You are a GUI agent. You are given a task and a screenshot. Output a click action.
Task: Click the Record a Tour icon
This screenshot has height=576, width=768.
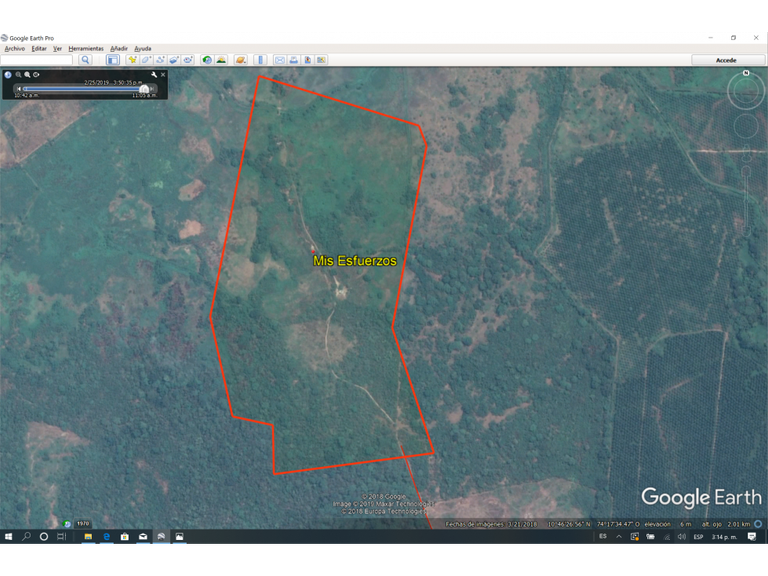(x=188, y=60)
